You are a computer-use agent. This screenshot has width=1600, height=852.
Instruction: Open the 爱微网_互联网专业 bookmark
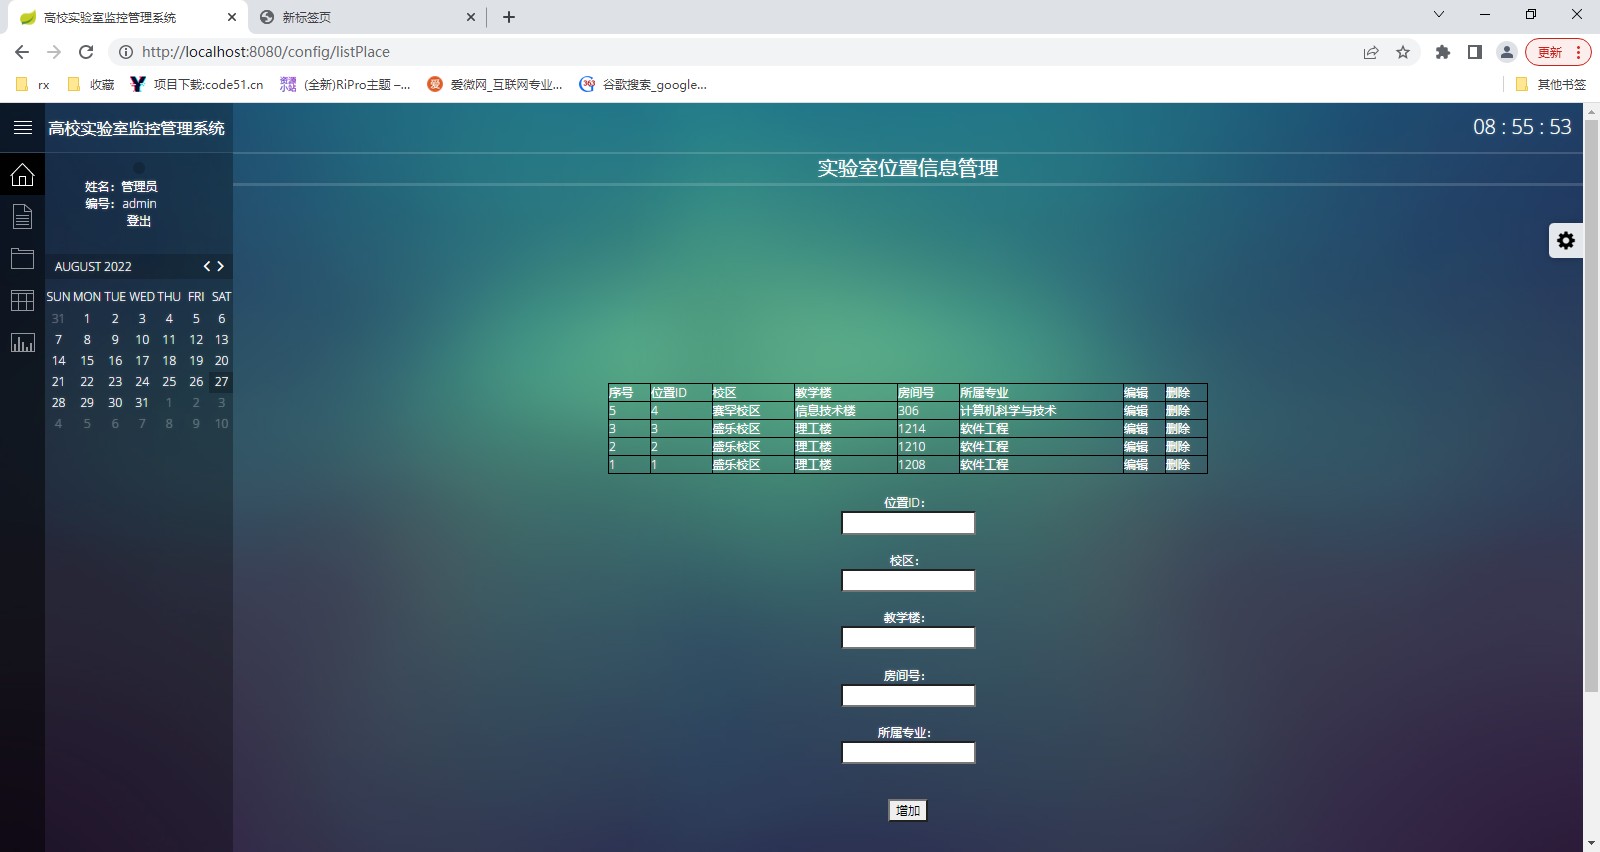tap(495, 84)
